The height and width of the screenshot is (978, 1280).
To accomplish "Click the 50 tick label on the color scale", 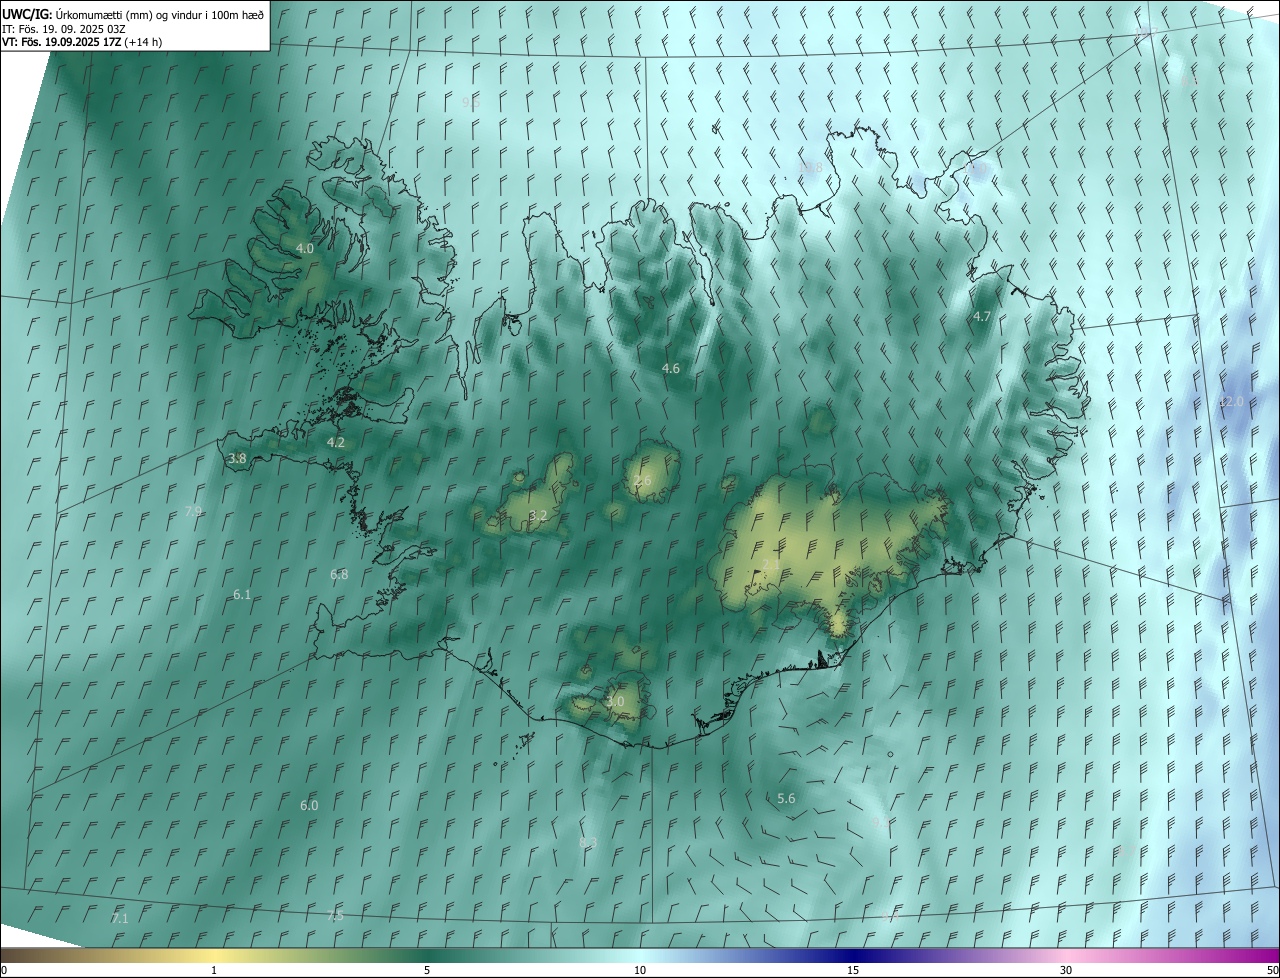I will coord(1272,970).
